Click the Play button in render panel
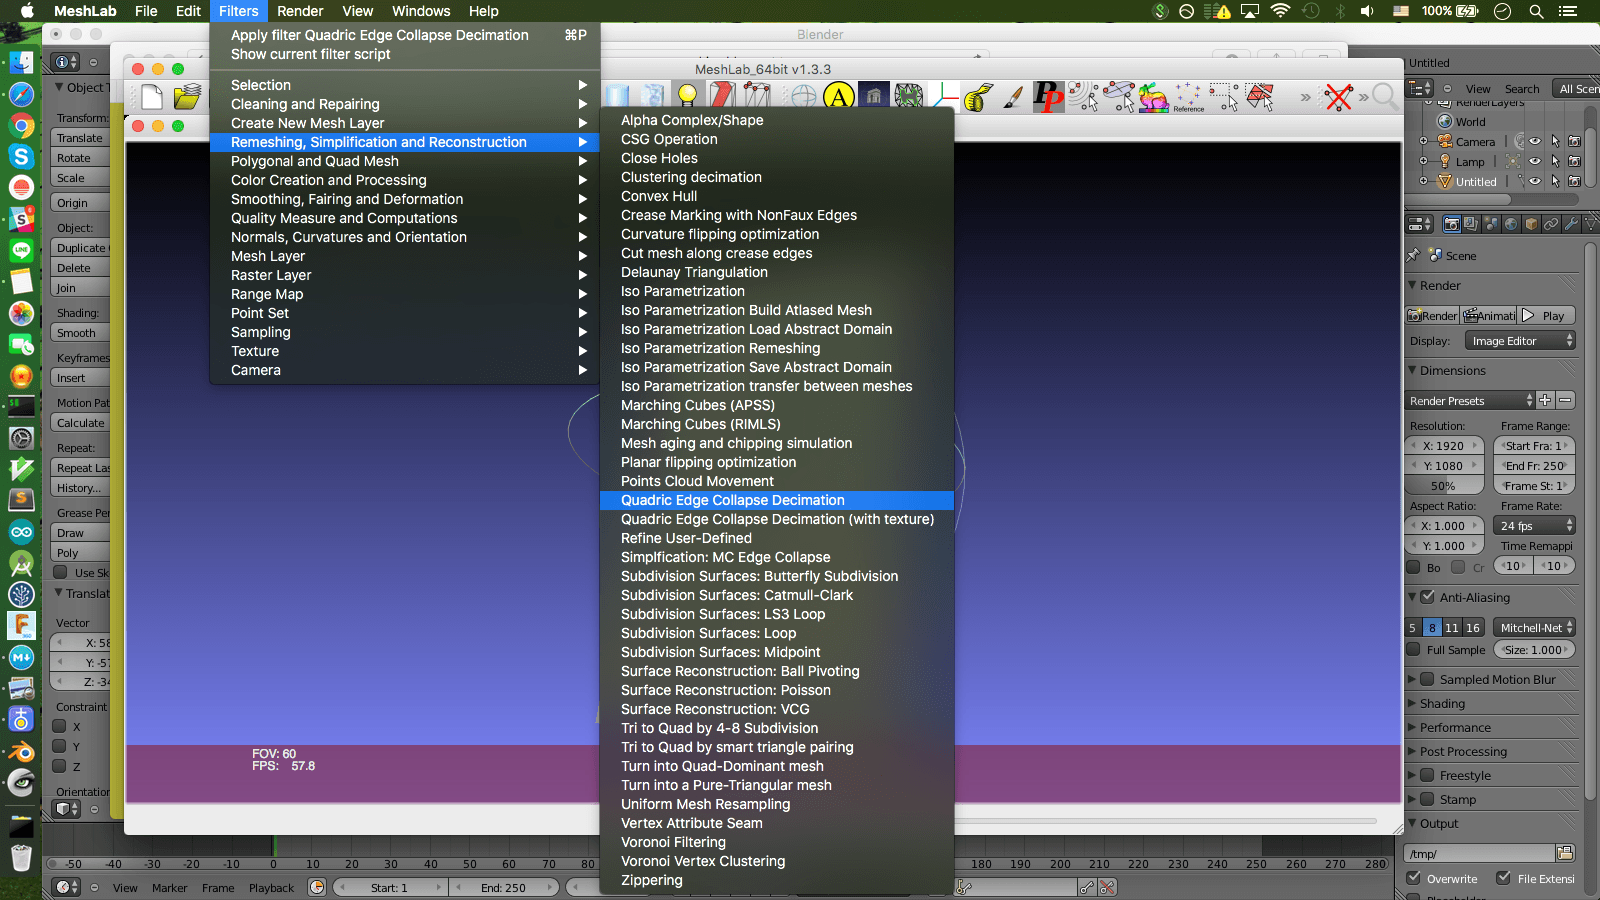The width and height of the screenshot is (1600, 900). click(x=1547, y=315)
